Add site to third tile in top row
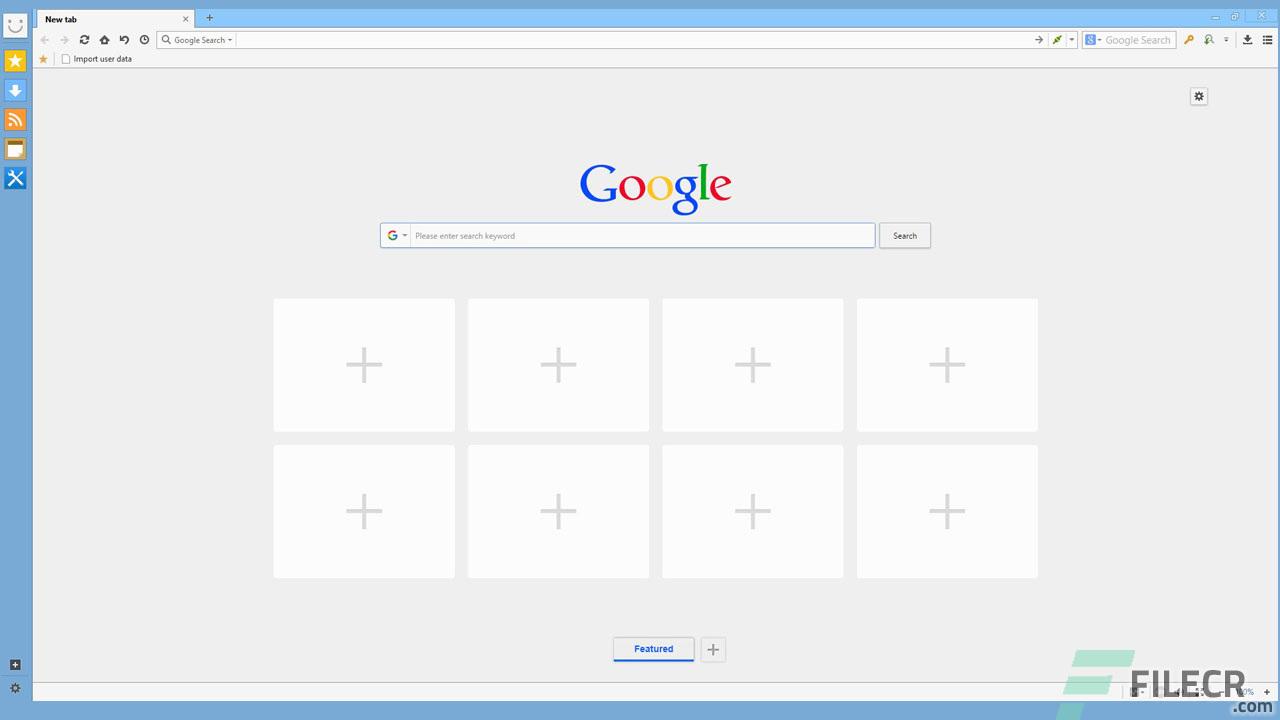The image size is (1280, 720). point(752,365)
